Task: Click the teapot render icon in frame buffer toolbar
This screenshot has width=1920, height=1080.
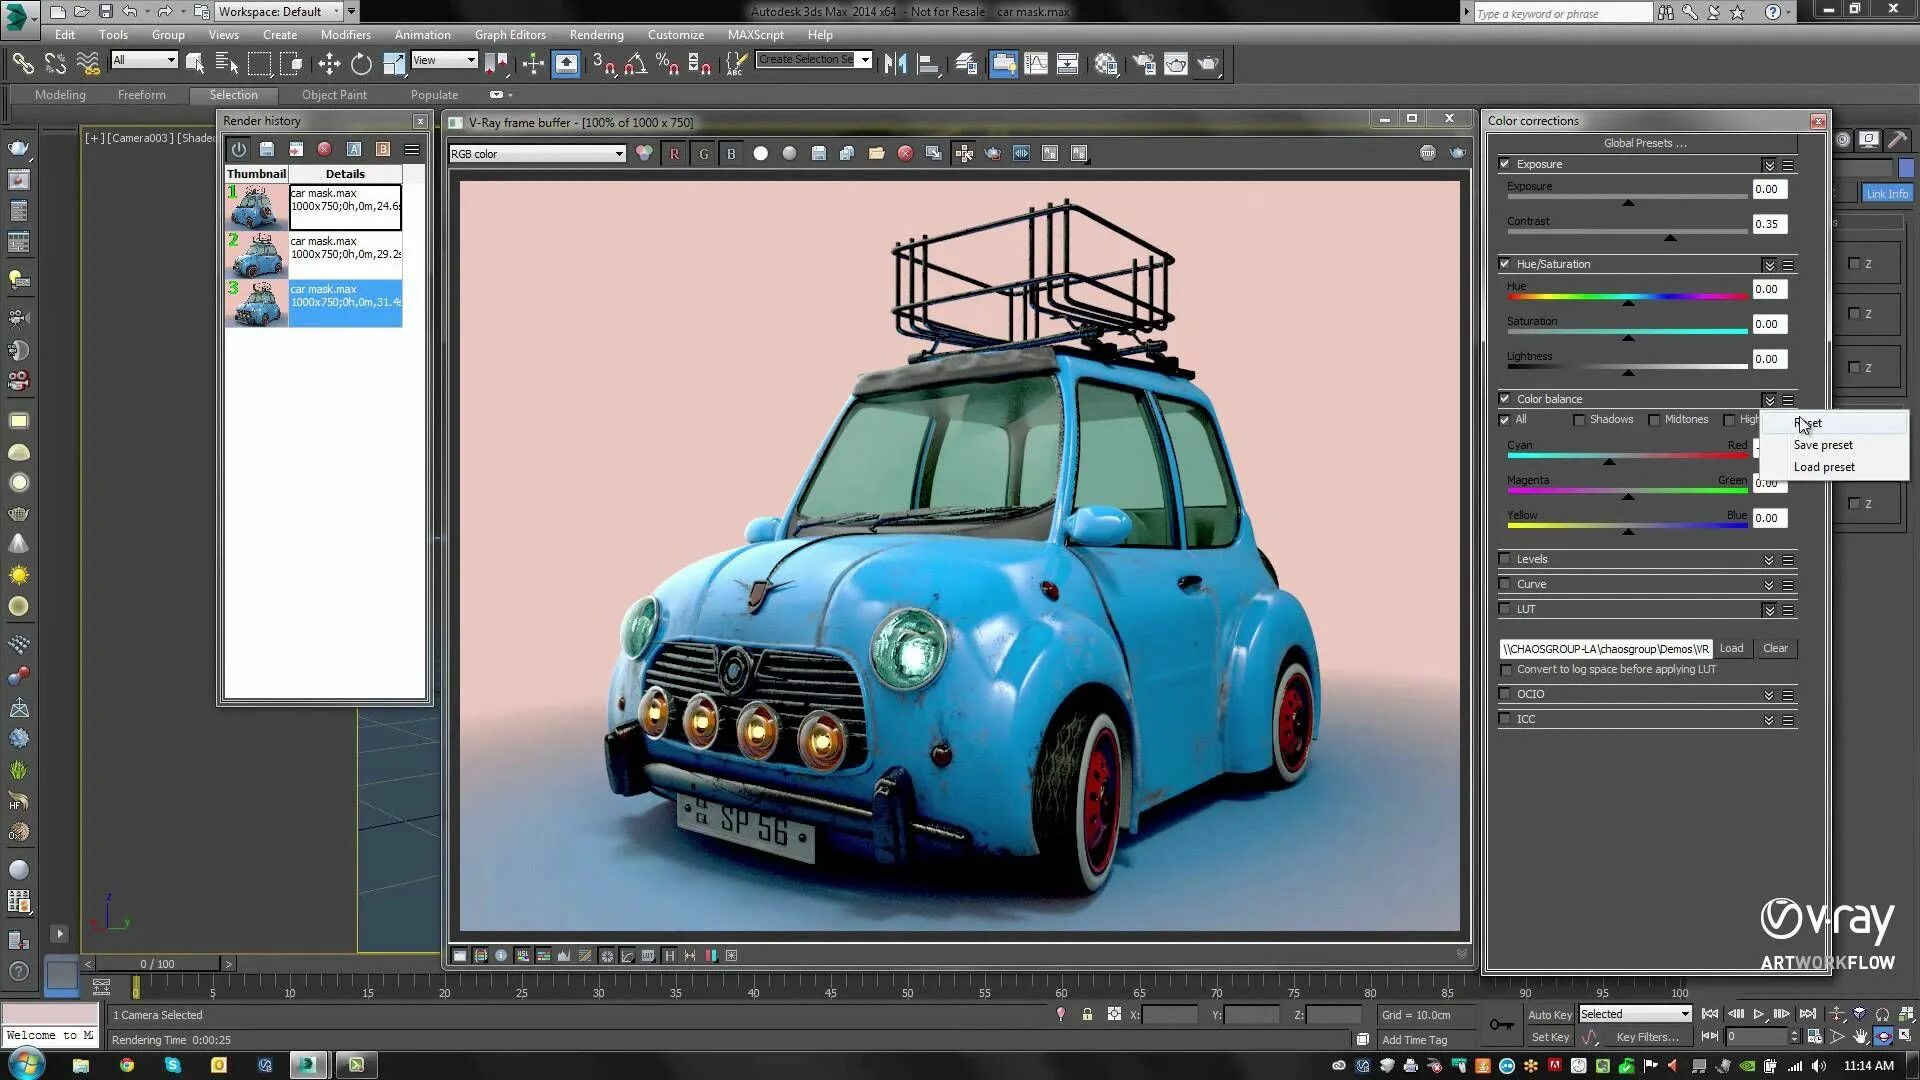Action: pos(992,154)
